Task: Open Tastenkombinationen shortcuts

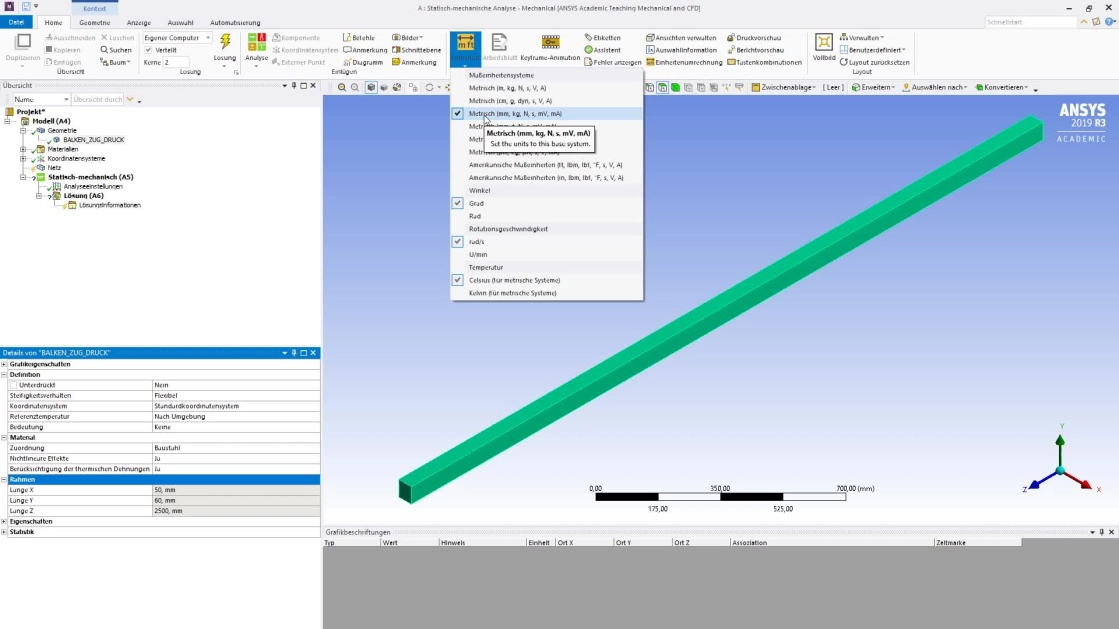Action: (x=764, y=62)
